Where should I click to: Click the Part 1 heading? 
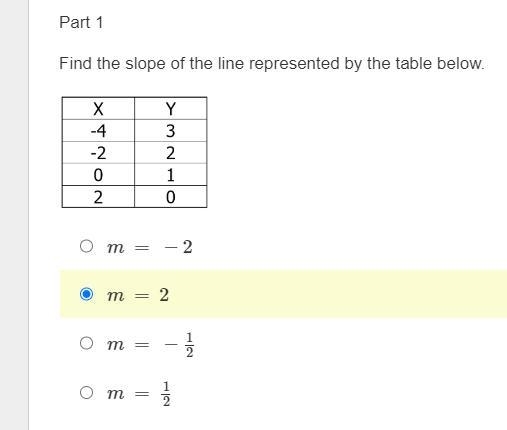click(x=81, y=23)
